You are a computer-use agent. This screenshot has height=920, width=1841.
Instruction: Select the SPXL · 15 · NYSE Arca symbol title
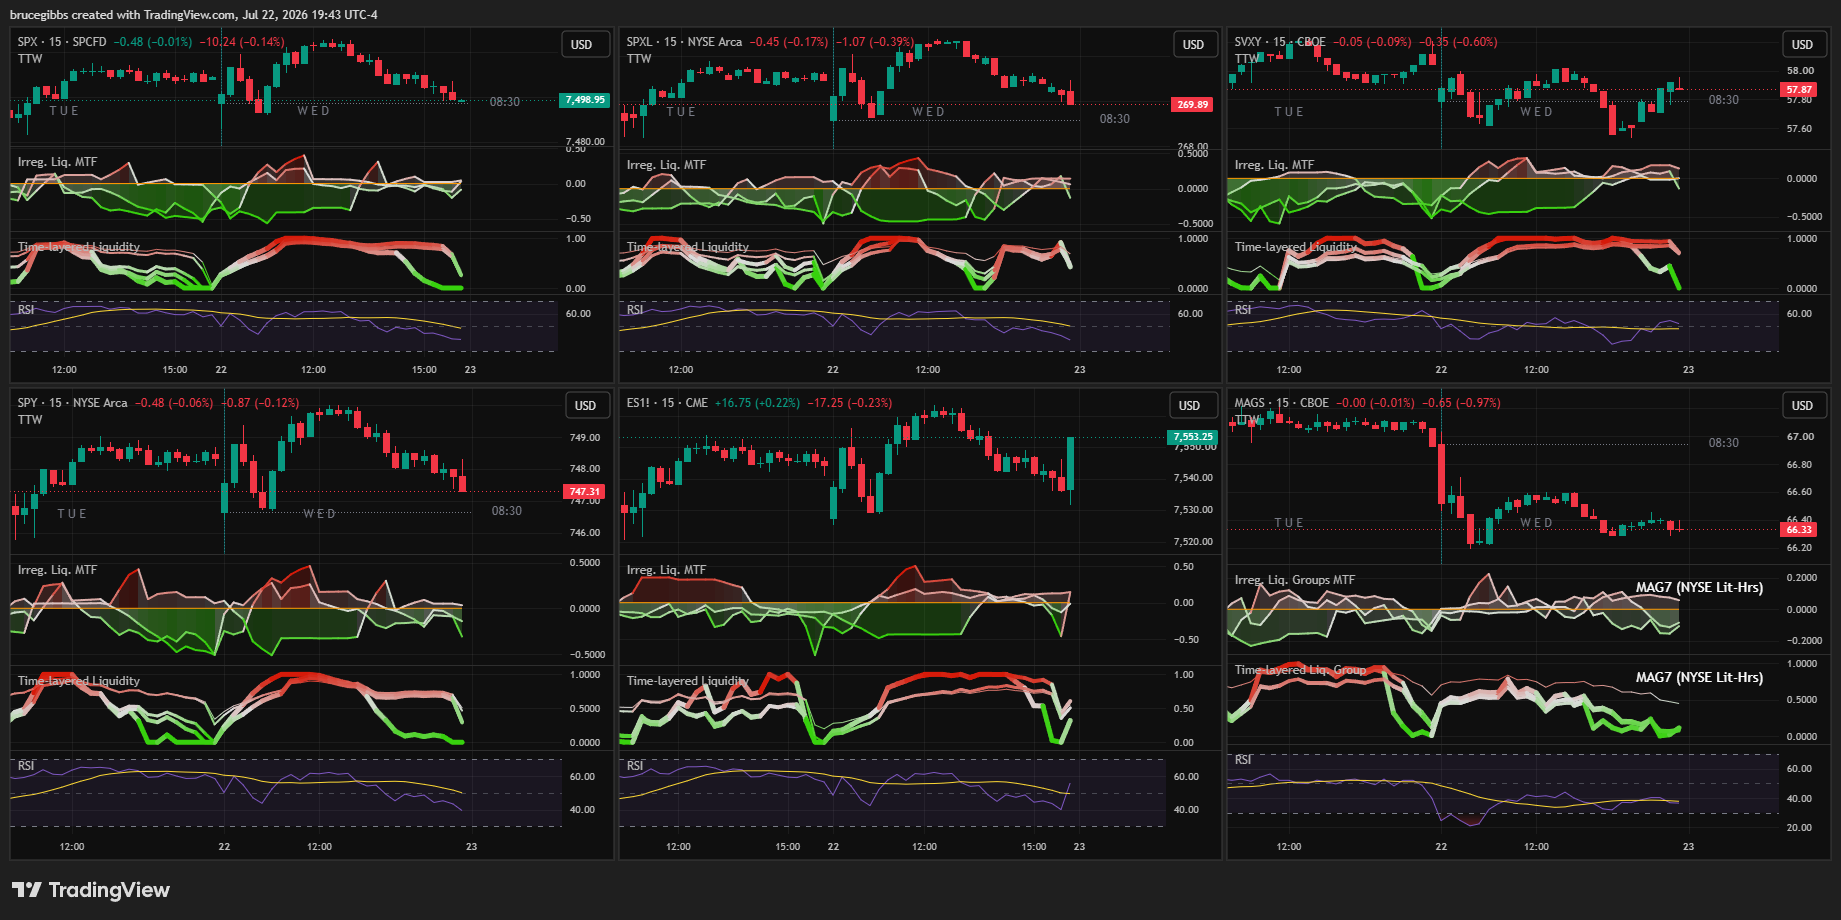685,42
